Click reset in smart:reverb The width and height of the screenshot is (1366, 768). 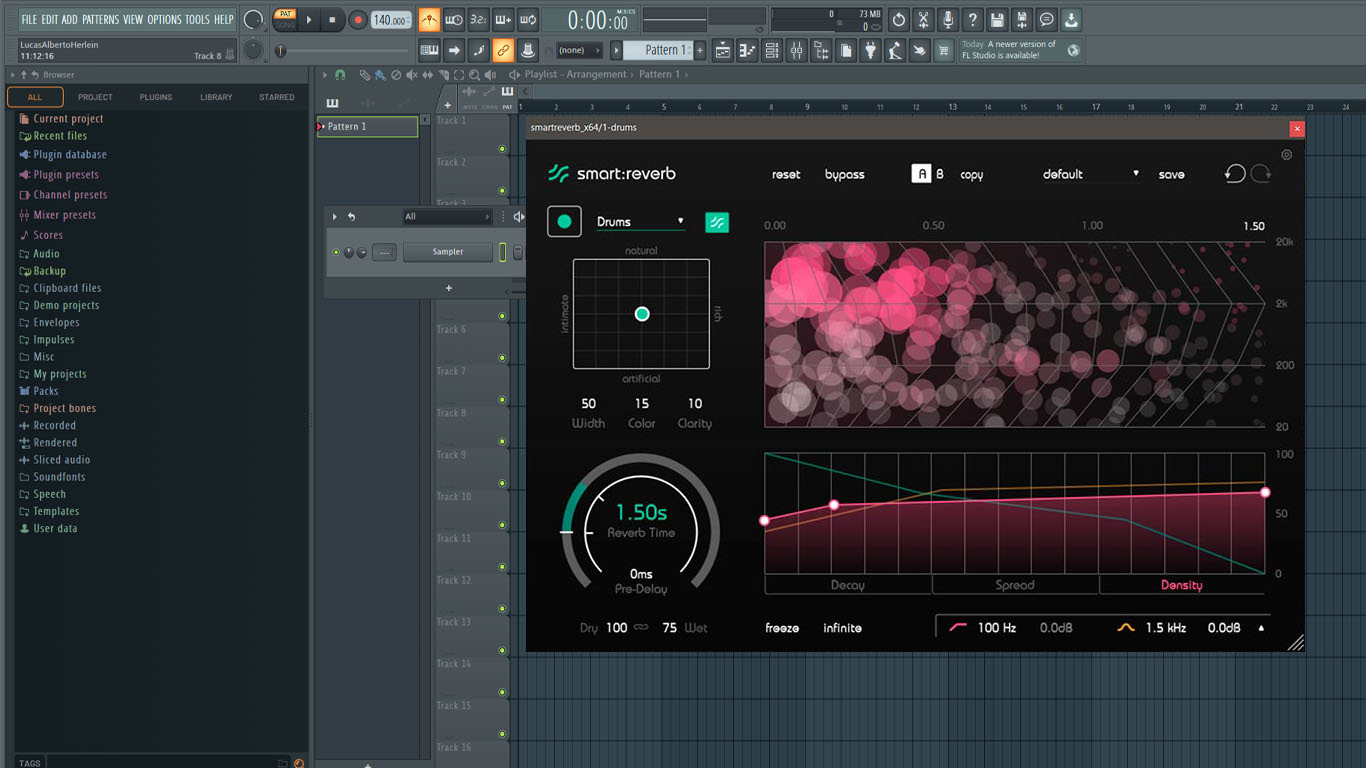coord(786,174)
